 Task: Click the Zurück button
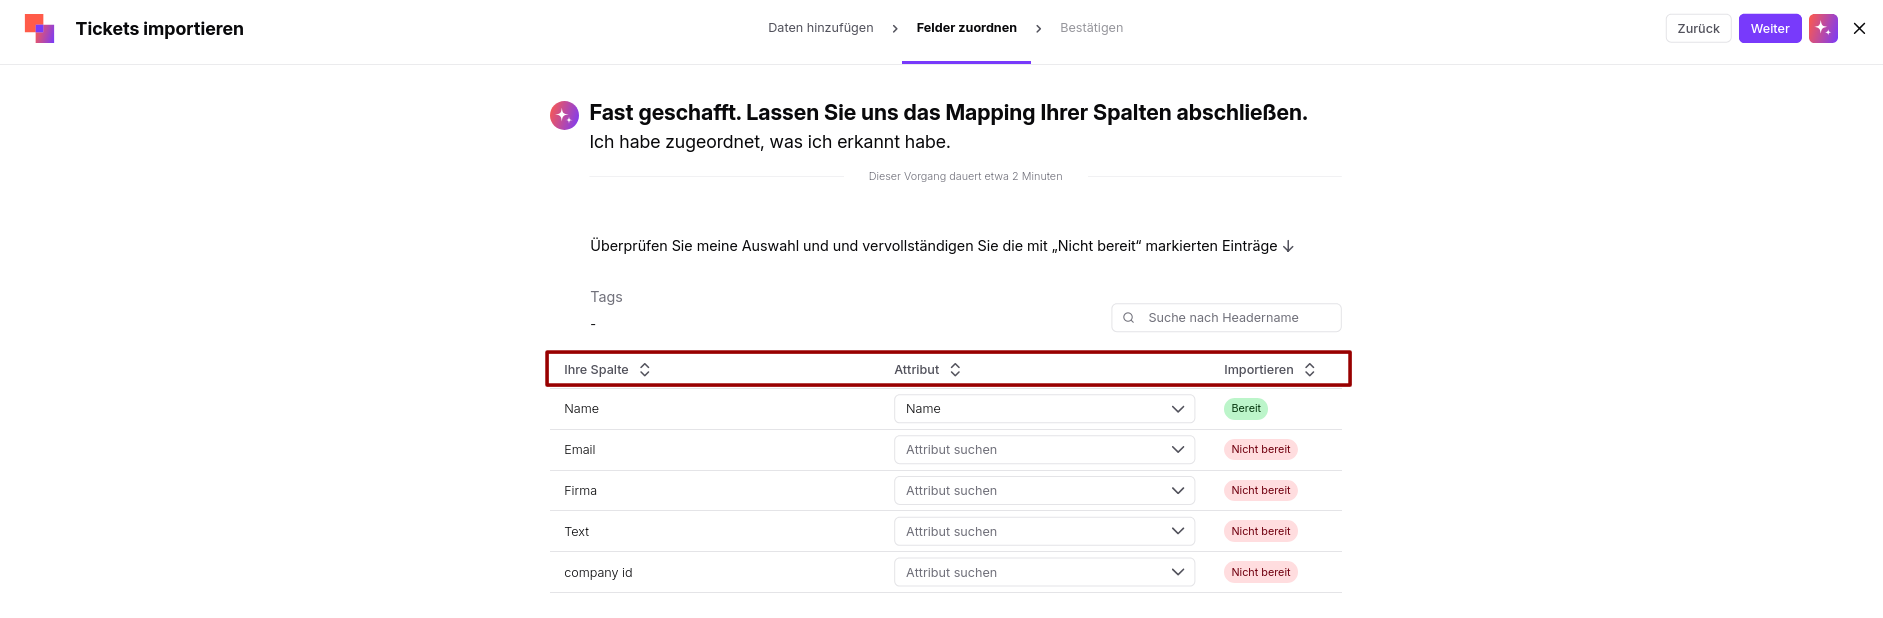tap(1698, 28)
